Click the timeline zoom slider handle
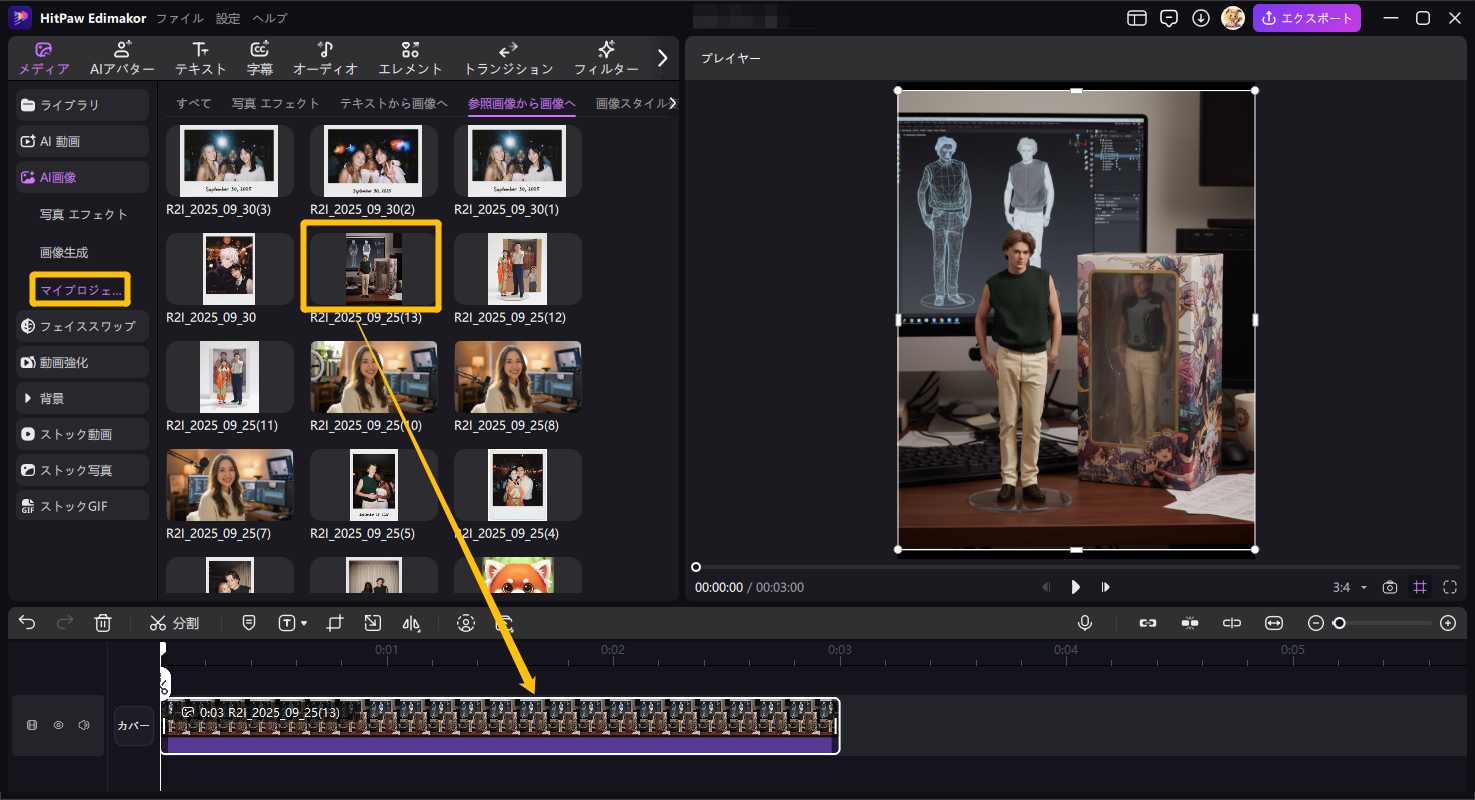 [x=1339, y=623]
